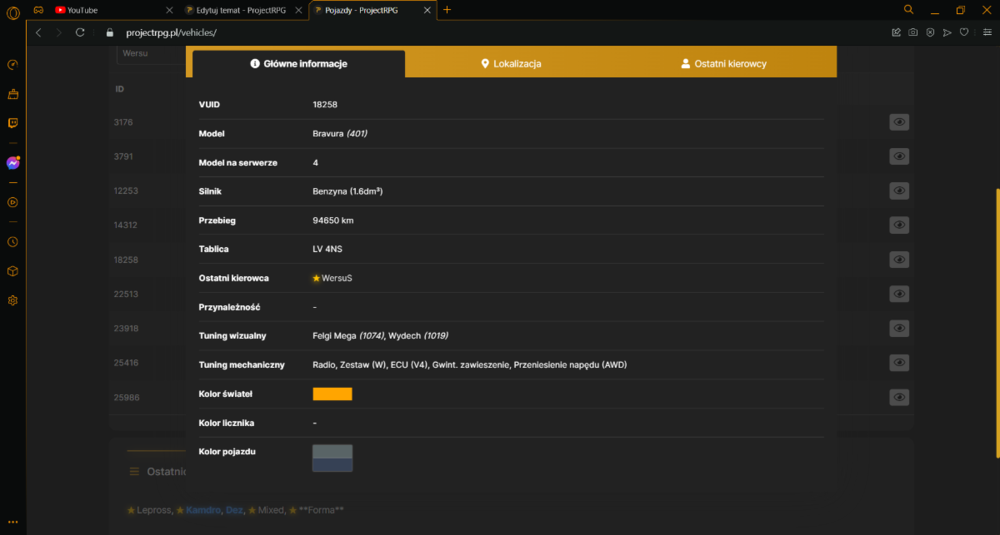1000x535 pixels.
Task: Open the briefcase icon in Opera sidebar
Action: point(13,94)
